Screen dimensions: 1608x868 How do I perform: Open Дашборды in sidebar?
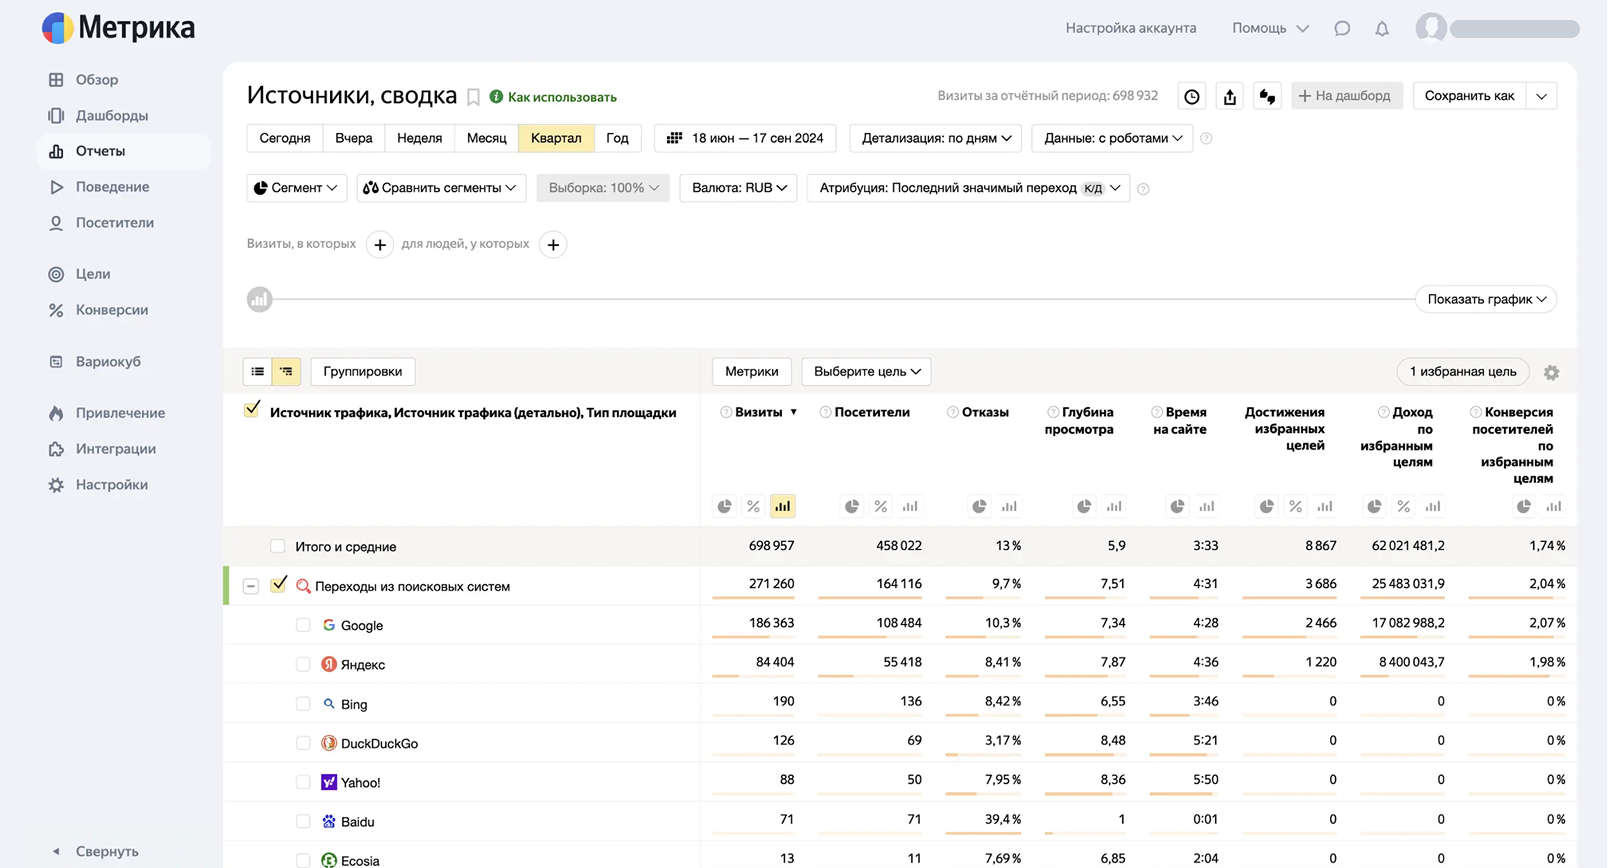coord(112,116)
